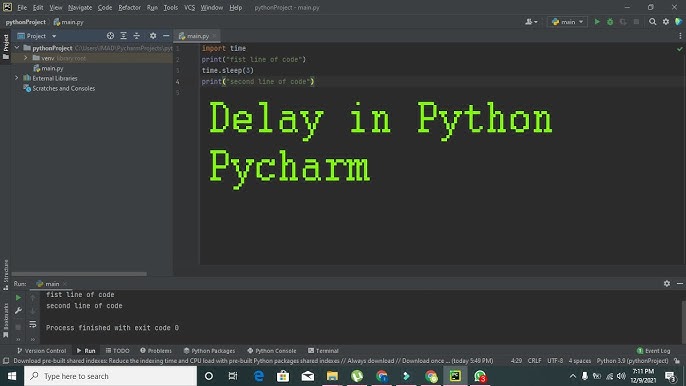The image size is (686, 386).
Task: Open the Refactor menu
Action: point(129,7)
